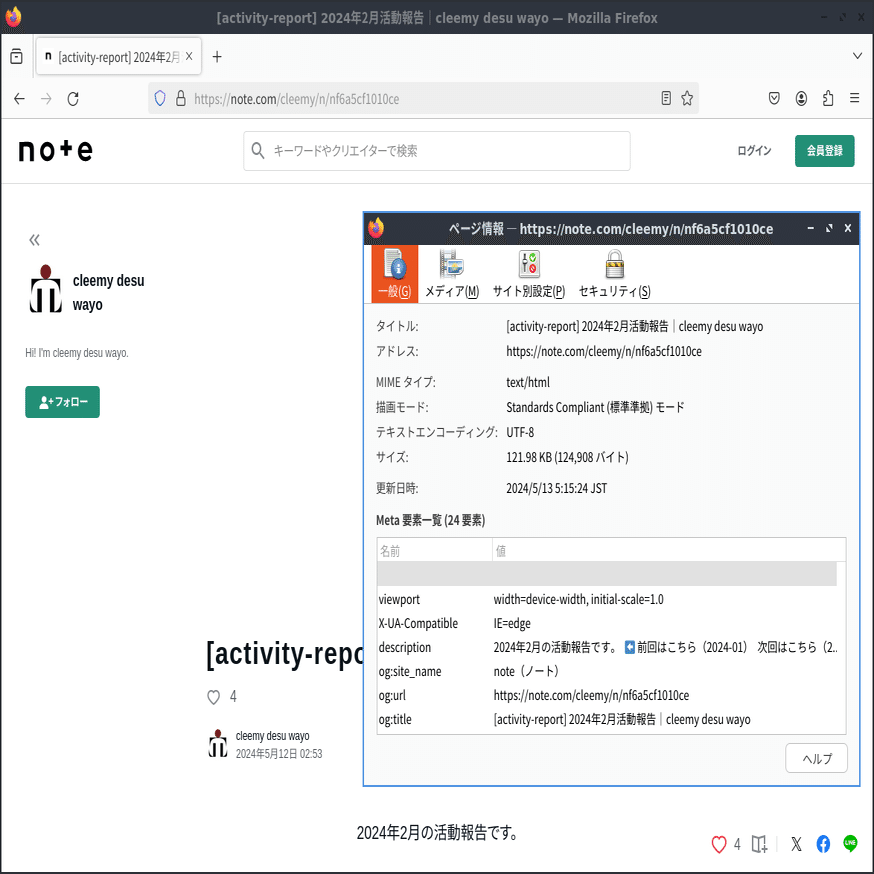The height and width of the screenshot is (874, 874).
Task: Click the ヘルプ button in page info
Action: [x=816, y=758]
